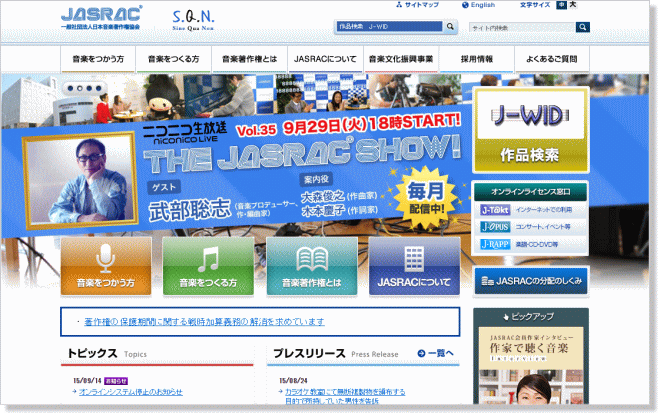658x413 pixels.
Task: Open 音楽著作権とは navigation tab
Action: tap(250, 59)
